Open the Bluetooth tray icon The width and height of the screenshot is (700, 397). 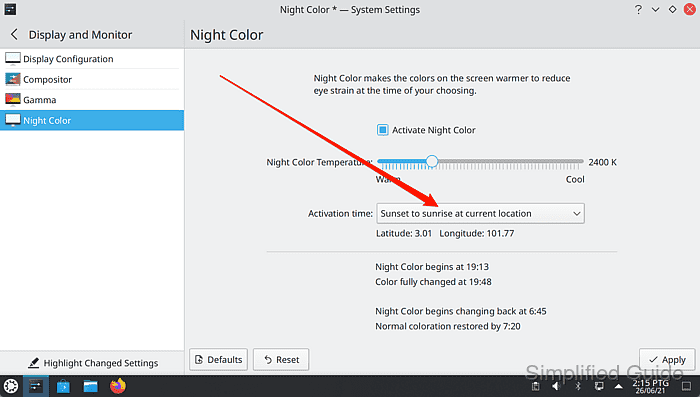tap(577, 386)
